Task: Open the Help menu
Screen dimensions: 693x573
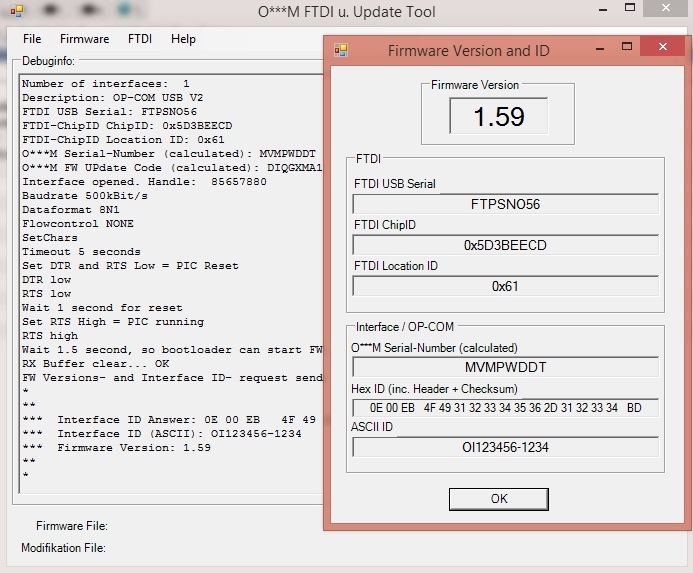Action: (x=183, y=39)
